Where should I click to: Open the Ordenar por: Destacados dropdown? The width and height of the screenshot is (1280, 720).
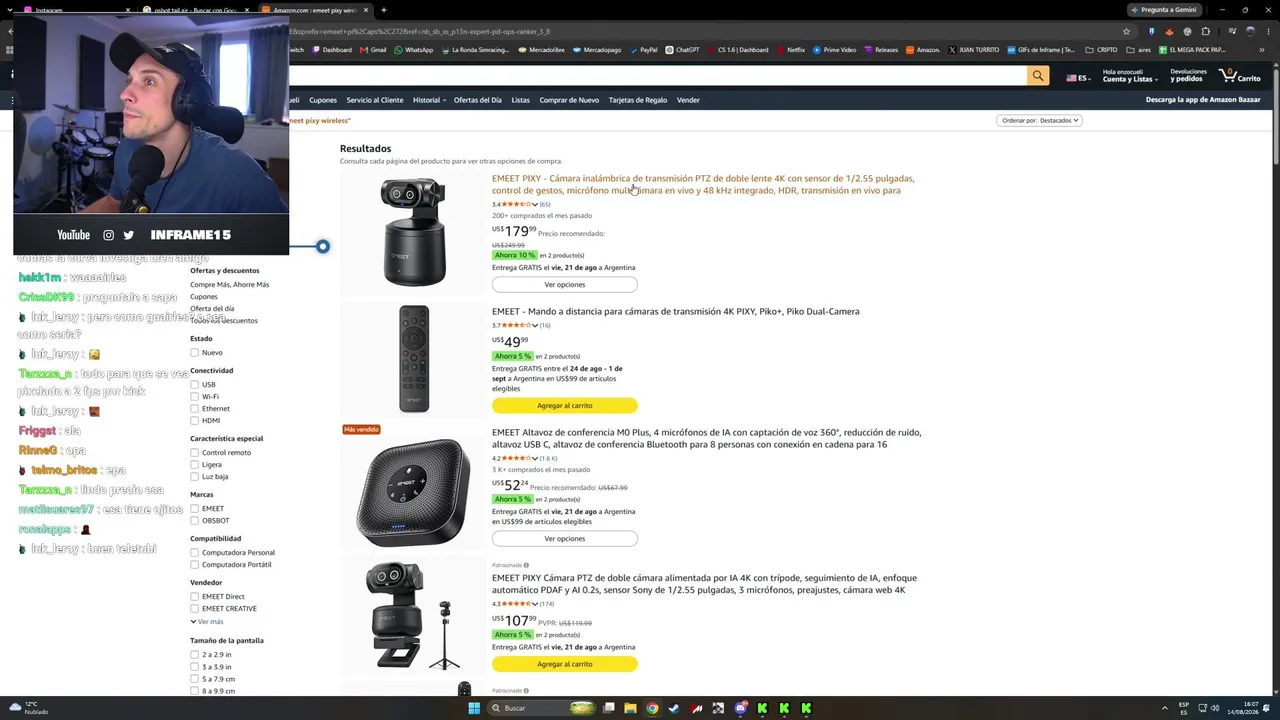pos(1039,120)
